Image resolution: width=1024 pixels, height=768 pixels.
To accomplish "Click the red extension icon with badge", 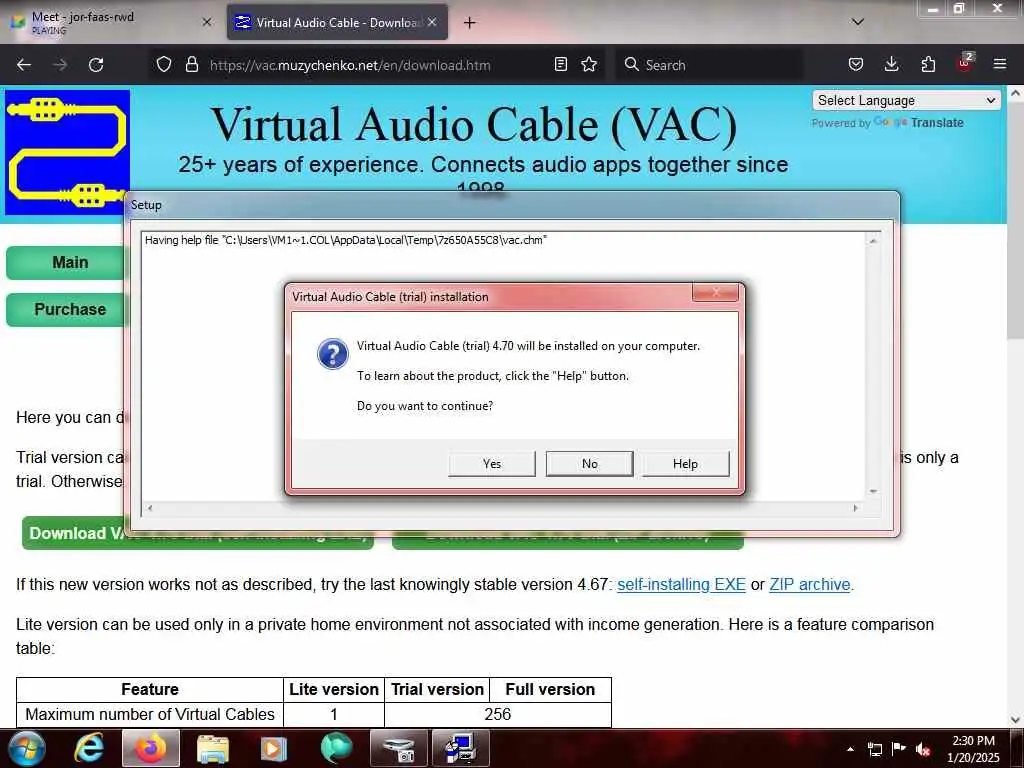I will (965, 63).
